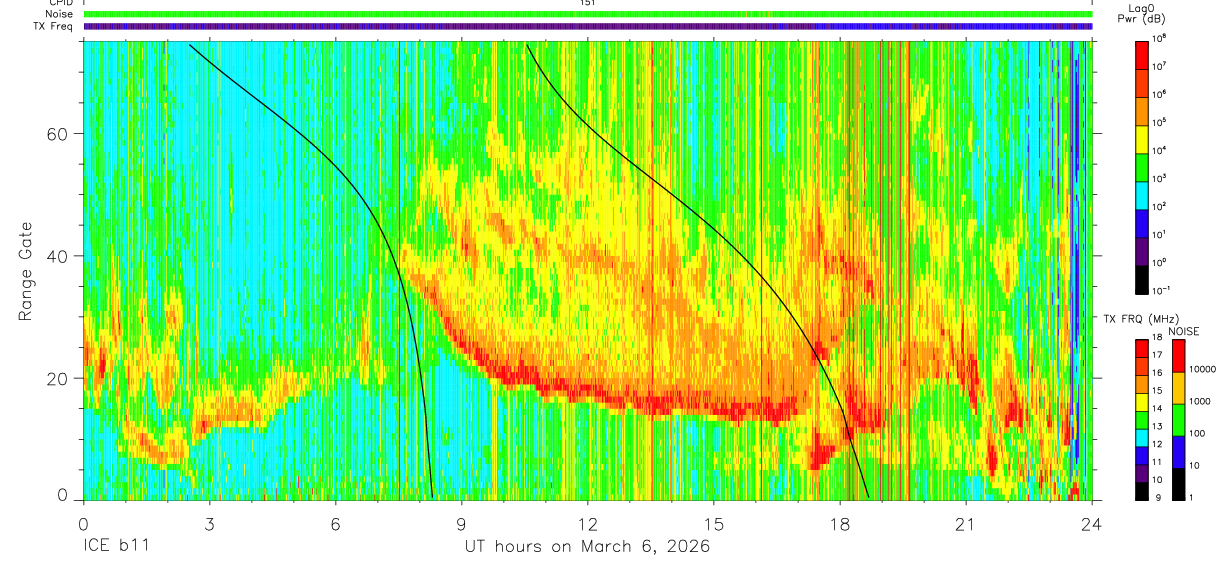Viewport: 1228px width, 567px height.
Task: Click the blue TX Freq strip above the plot
Action: 588,26
